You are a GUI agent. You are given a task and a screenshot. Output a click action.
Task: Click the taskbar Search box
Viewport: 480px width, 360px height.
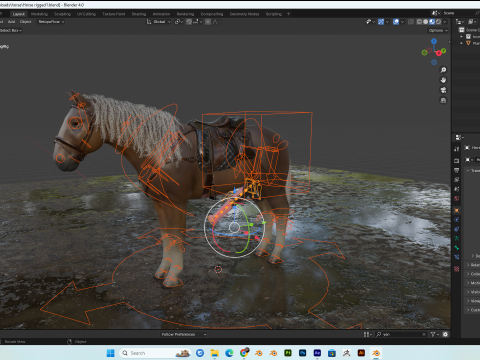[155, 353]
